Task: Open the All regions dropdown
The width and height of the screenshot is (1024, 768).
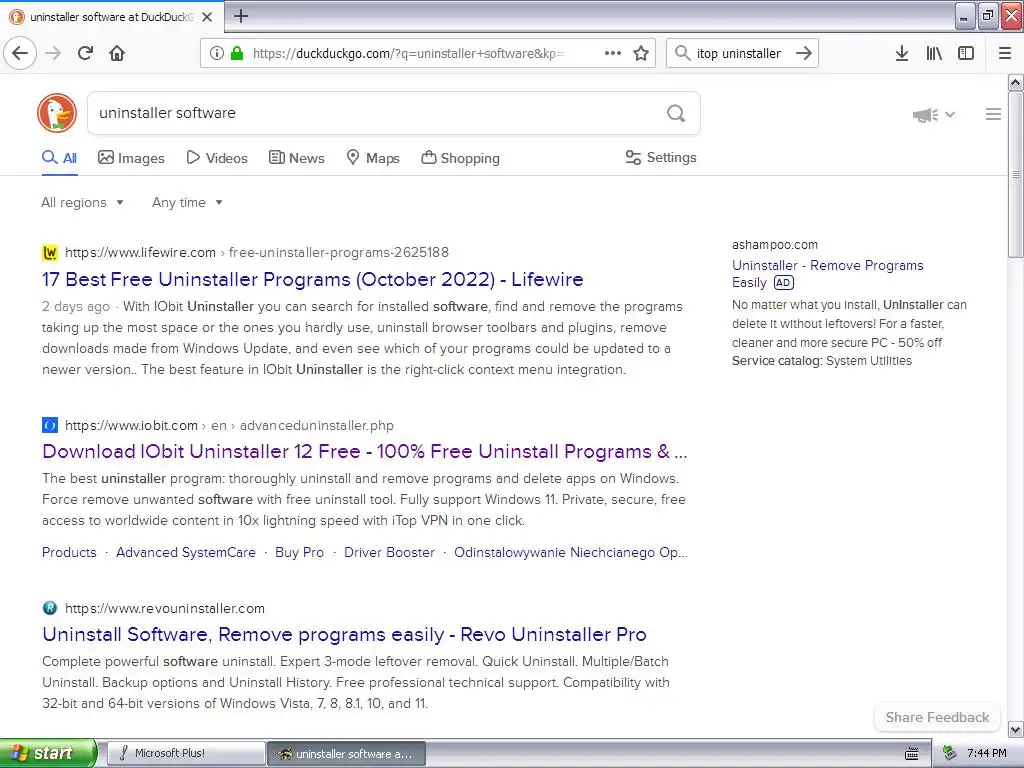Action: 82,202
